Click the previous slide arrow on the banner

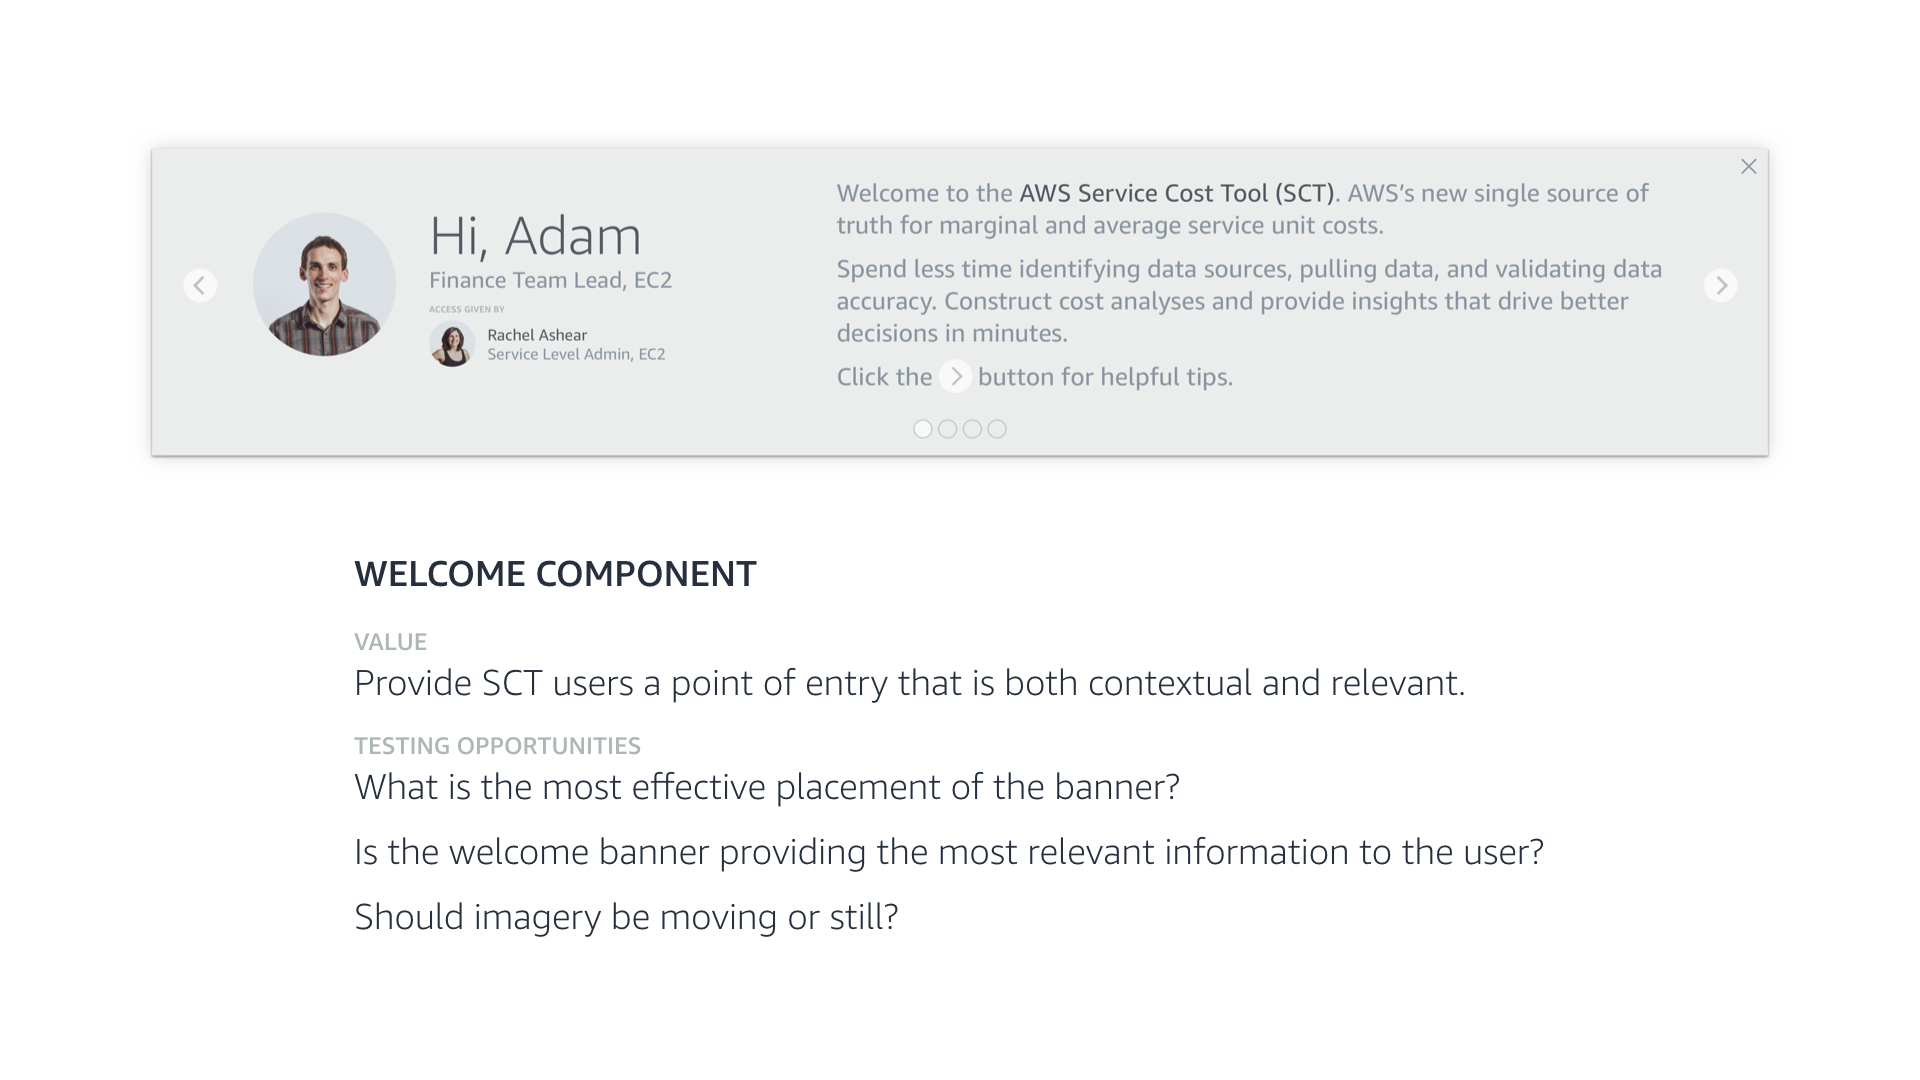click(x=200, y=286)
